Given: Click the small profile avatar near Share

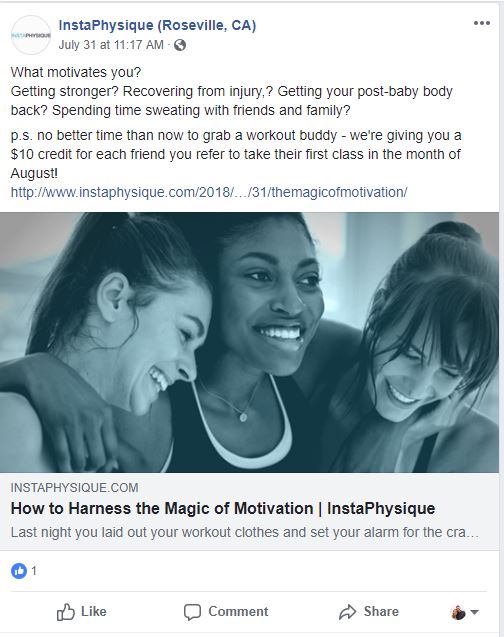Looking at the screenshot, I should 459,612.
